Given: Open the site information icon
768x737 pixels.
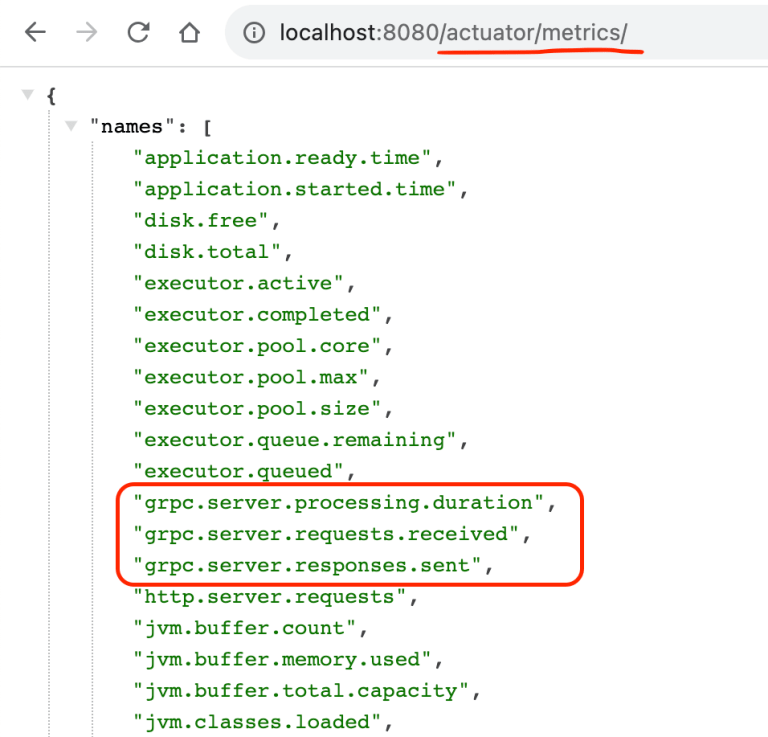Looking at the screenshot, I should click(254, 33).
